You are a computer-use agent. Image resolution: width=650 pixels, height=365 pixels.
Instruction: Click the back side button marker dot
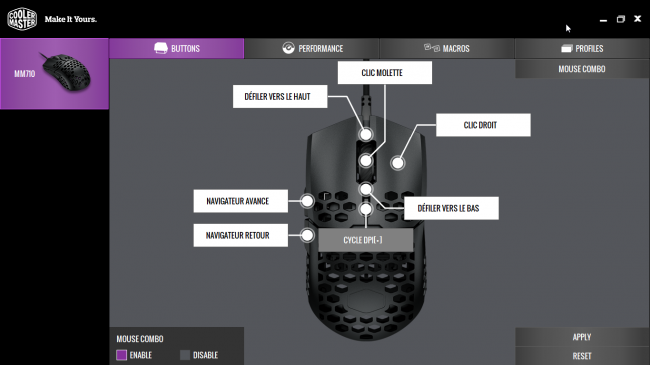[x=307, y=236]
